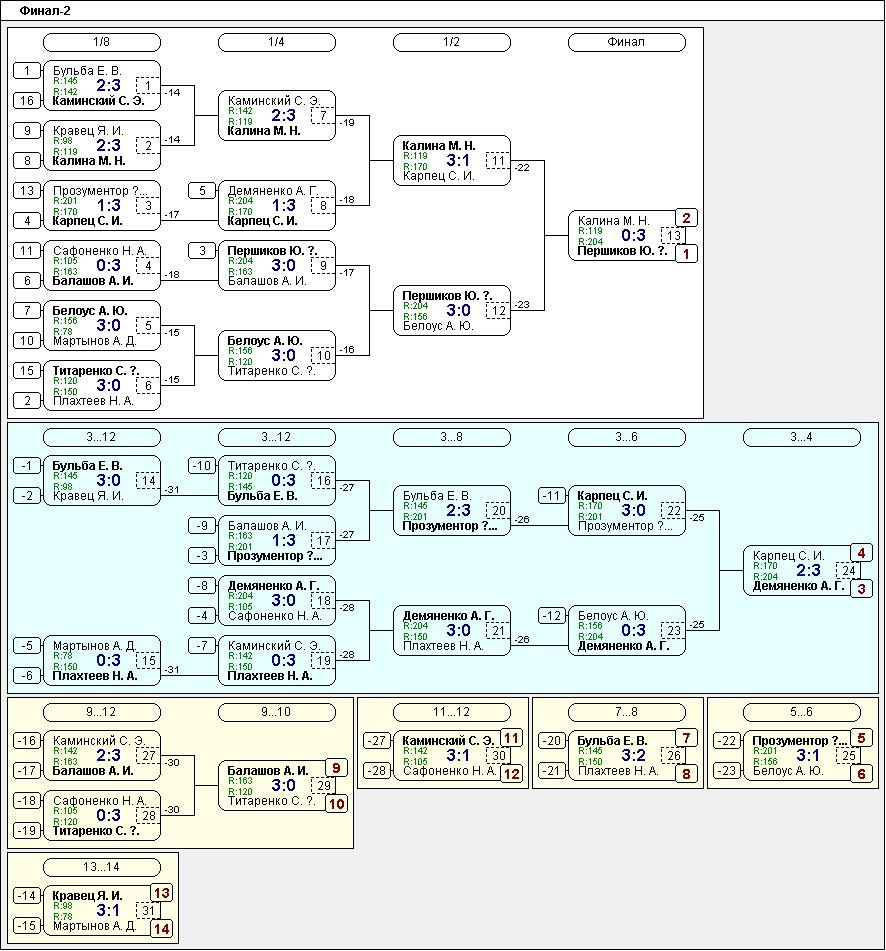Click dashed match number 8 box
This screenshot has height=951, width=886.
323,206
